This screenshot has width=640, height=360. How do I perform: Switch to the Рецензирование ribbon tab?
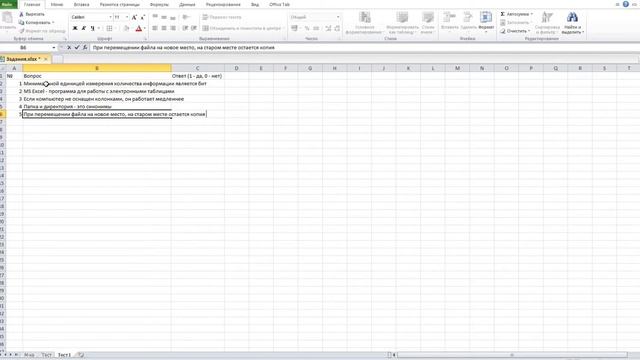223,4
